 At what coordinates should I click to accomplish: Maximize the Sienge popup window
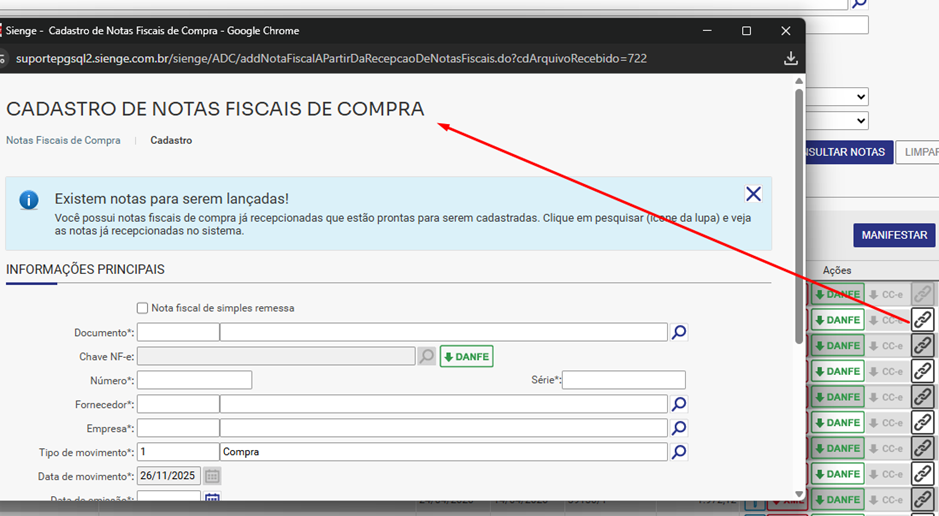pyautogui.click(x=746, y=31)
